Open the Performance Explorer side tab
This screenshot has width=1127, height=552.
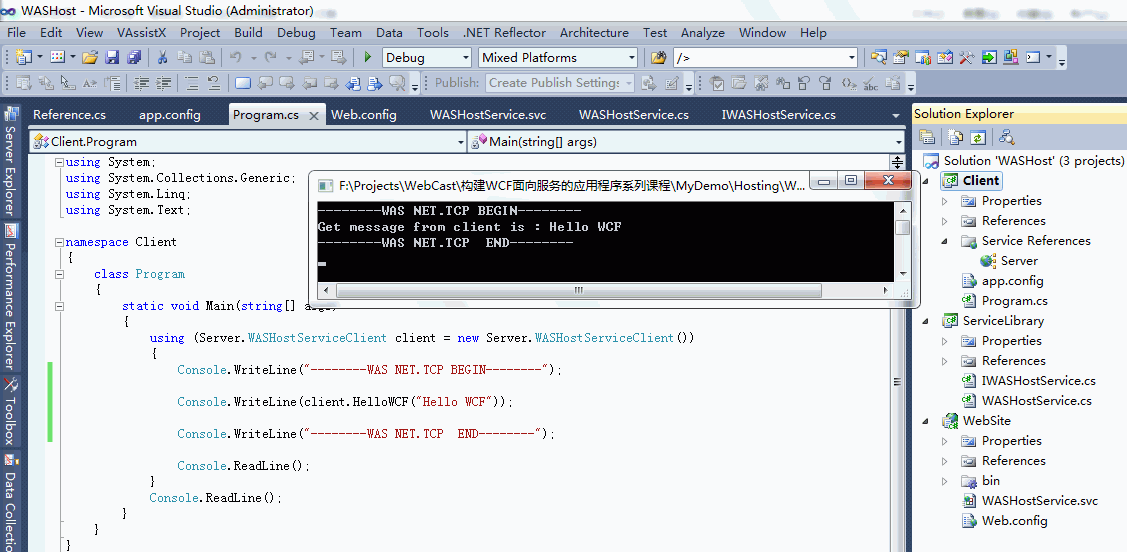pos(11,298)
